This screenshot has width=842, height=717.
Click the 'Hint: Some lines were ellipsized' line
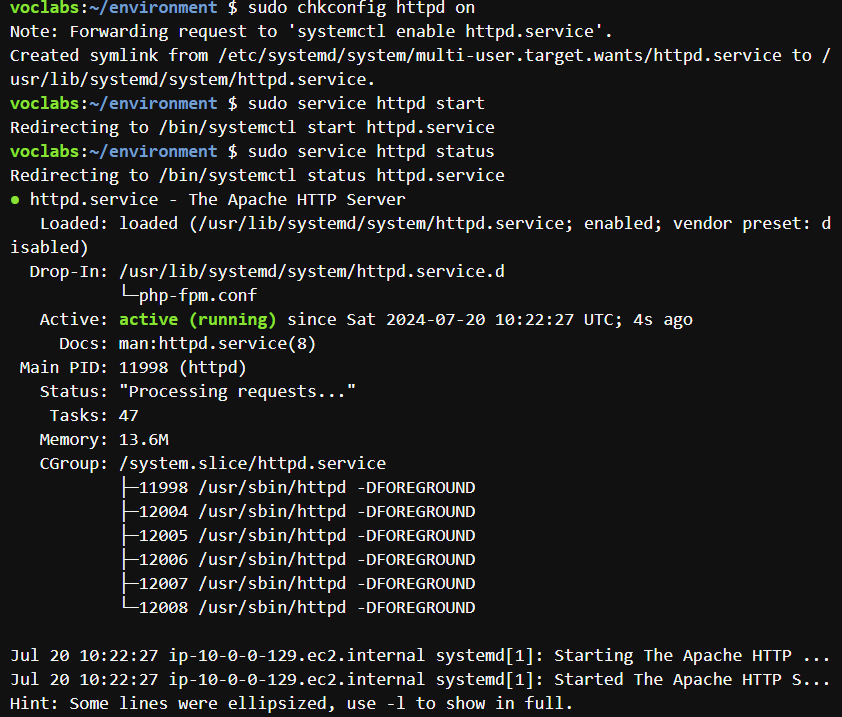point(292,704)
